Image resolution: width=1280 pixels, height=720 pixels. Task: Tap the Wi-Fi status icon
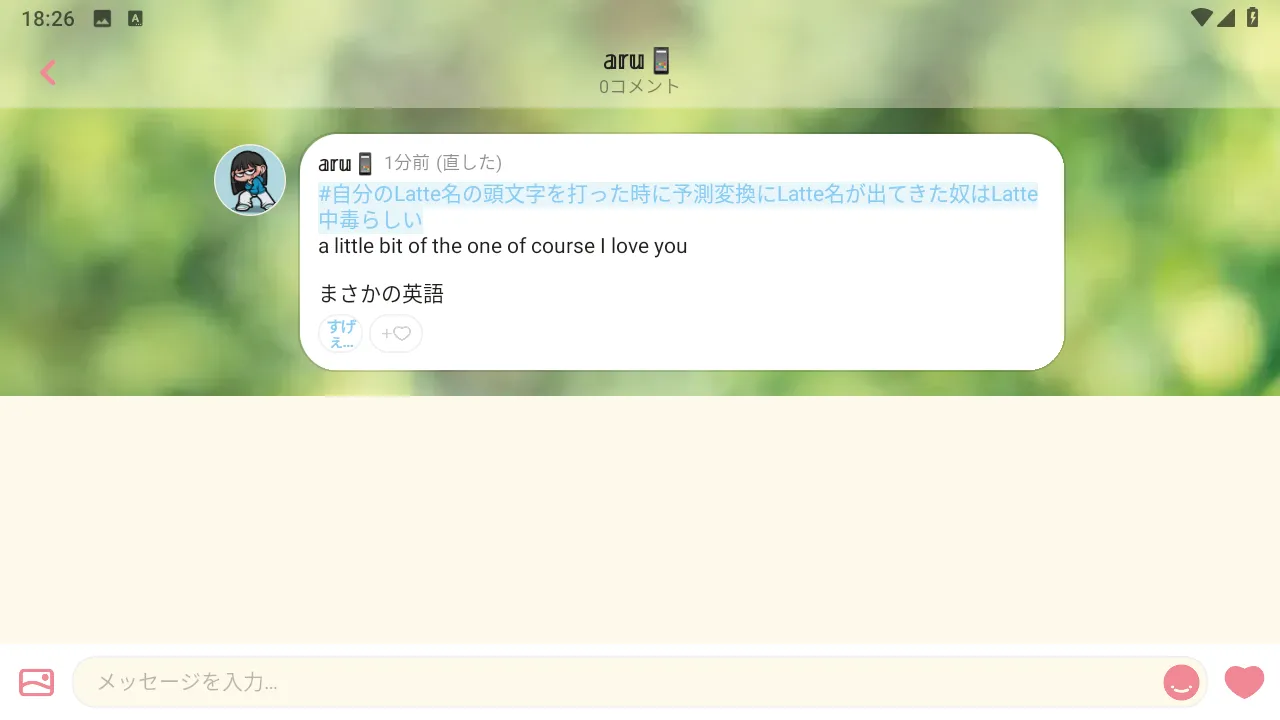pos(1201,18)
